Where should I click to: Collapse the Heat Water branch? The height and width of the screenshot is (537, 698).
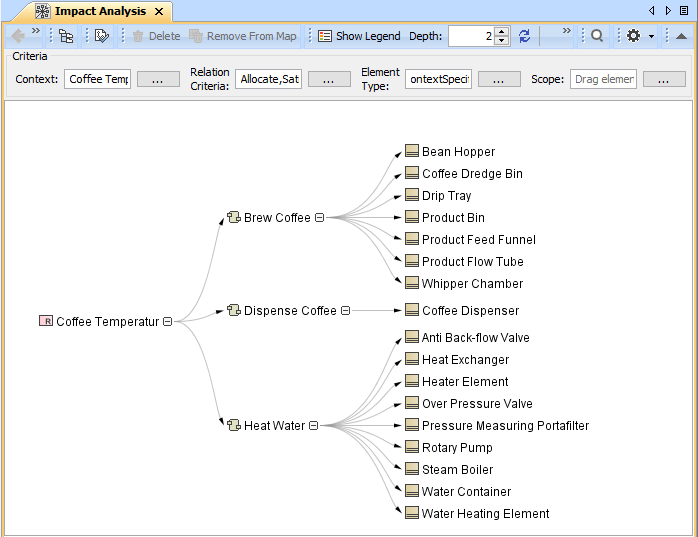pos(313,426)
